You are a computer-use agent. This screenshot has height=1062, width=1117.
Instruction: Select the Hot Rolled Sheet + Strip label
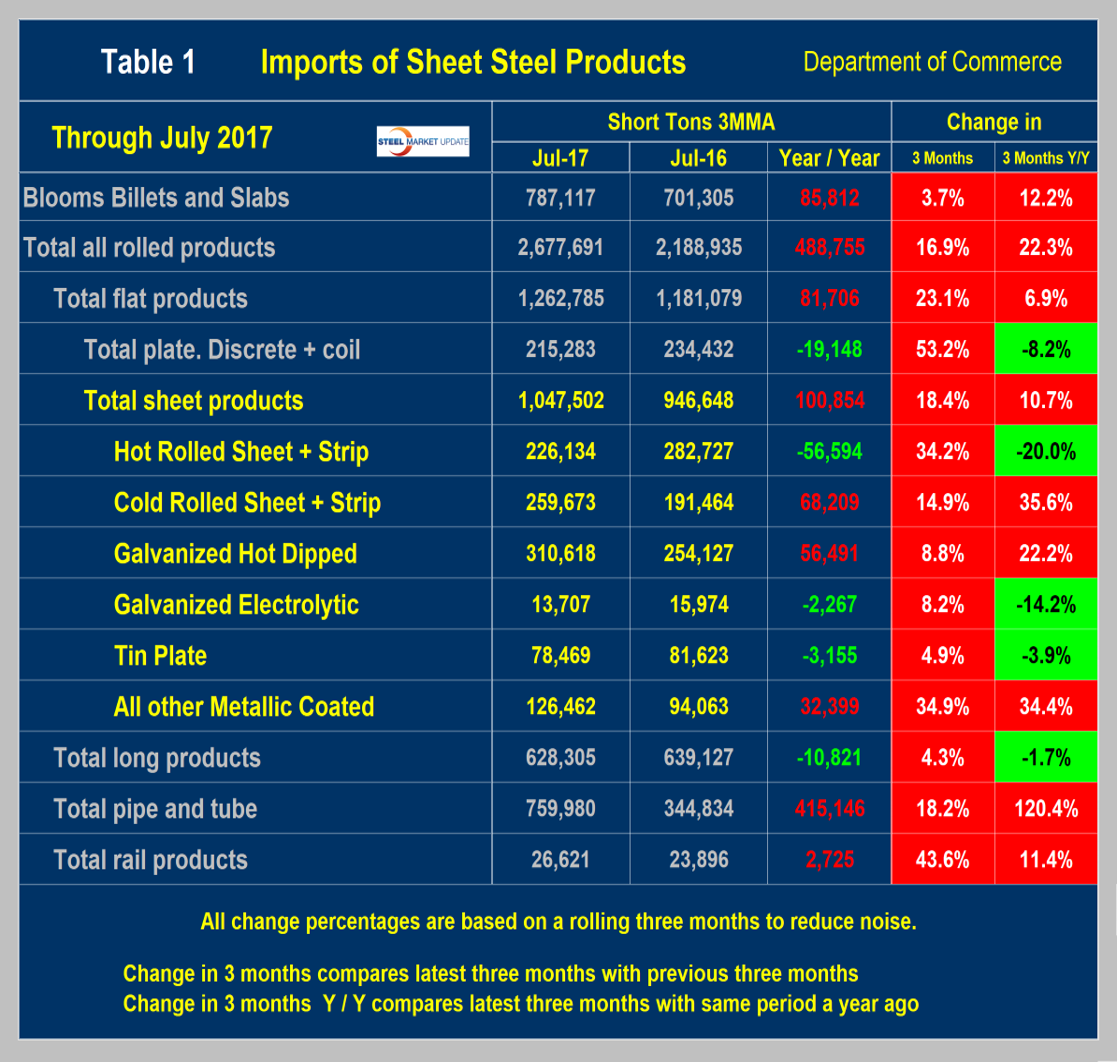(241, 452)
